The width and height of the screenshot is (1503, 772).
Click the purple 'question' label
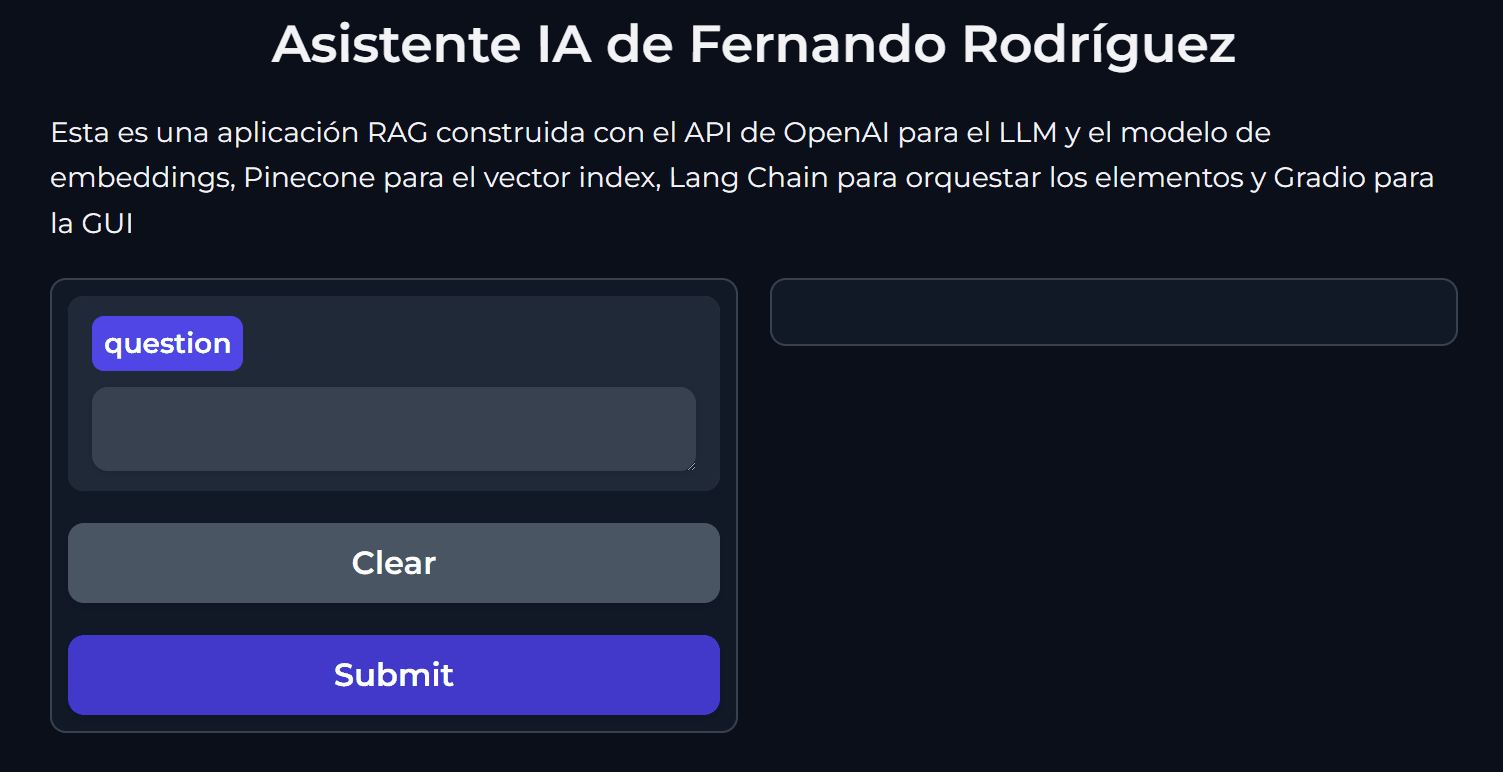tap(167, 344)
